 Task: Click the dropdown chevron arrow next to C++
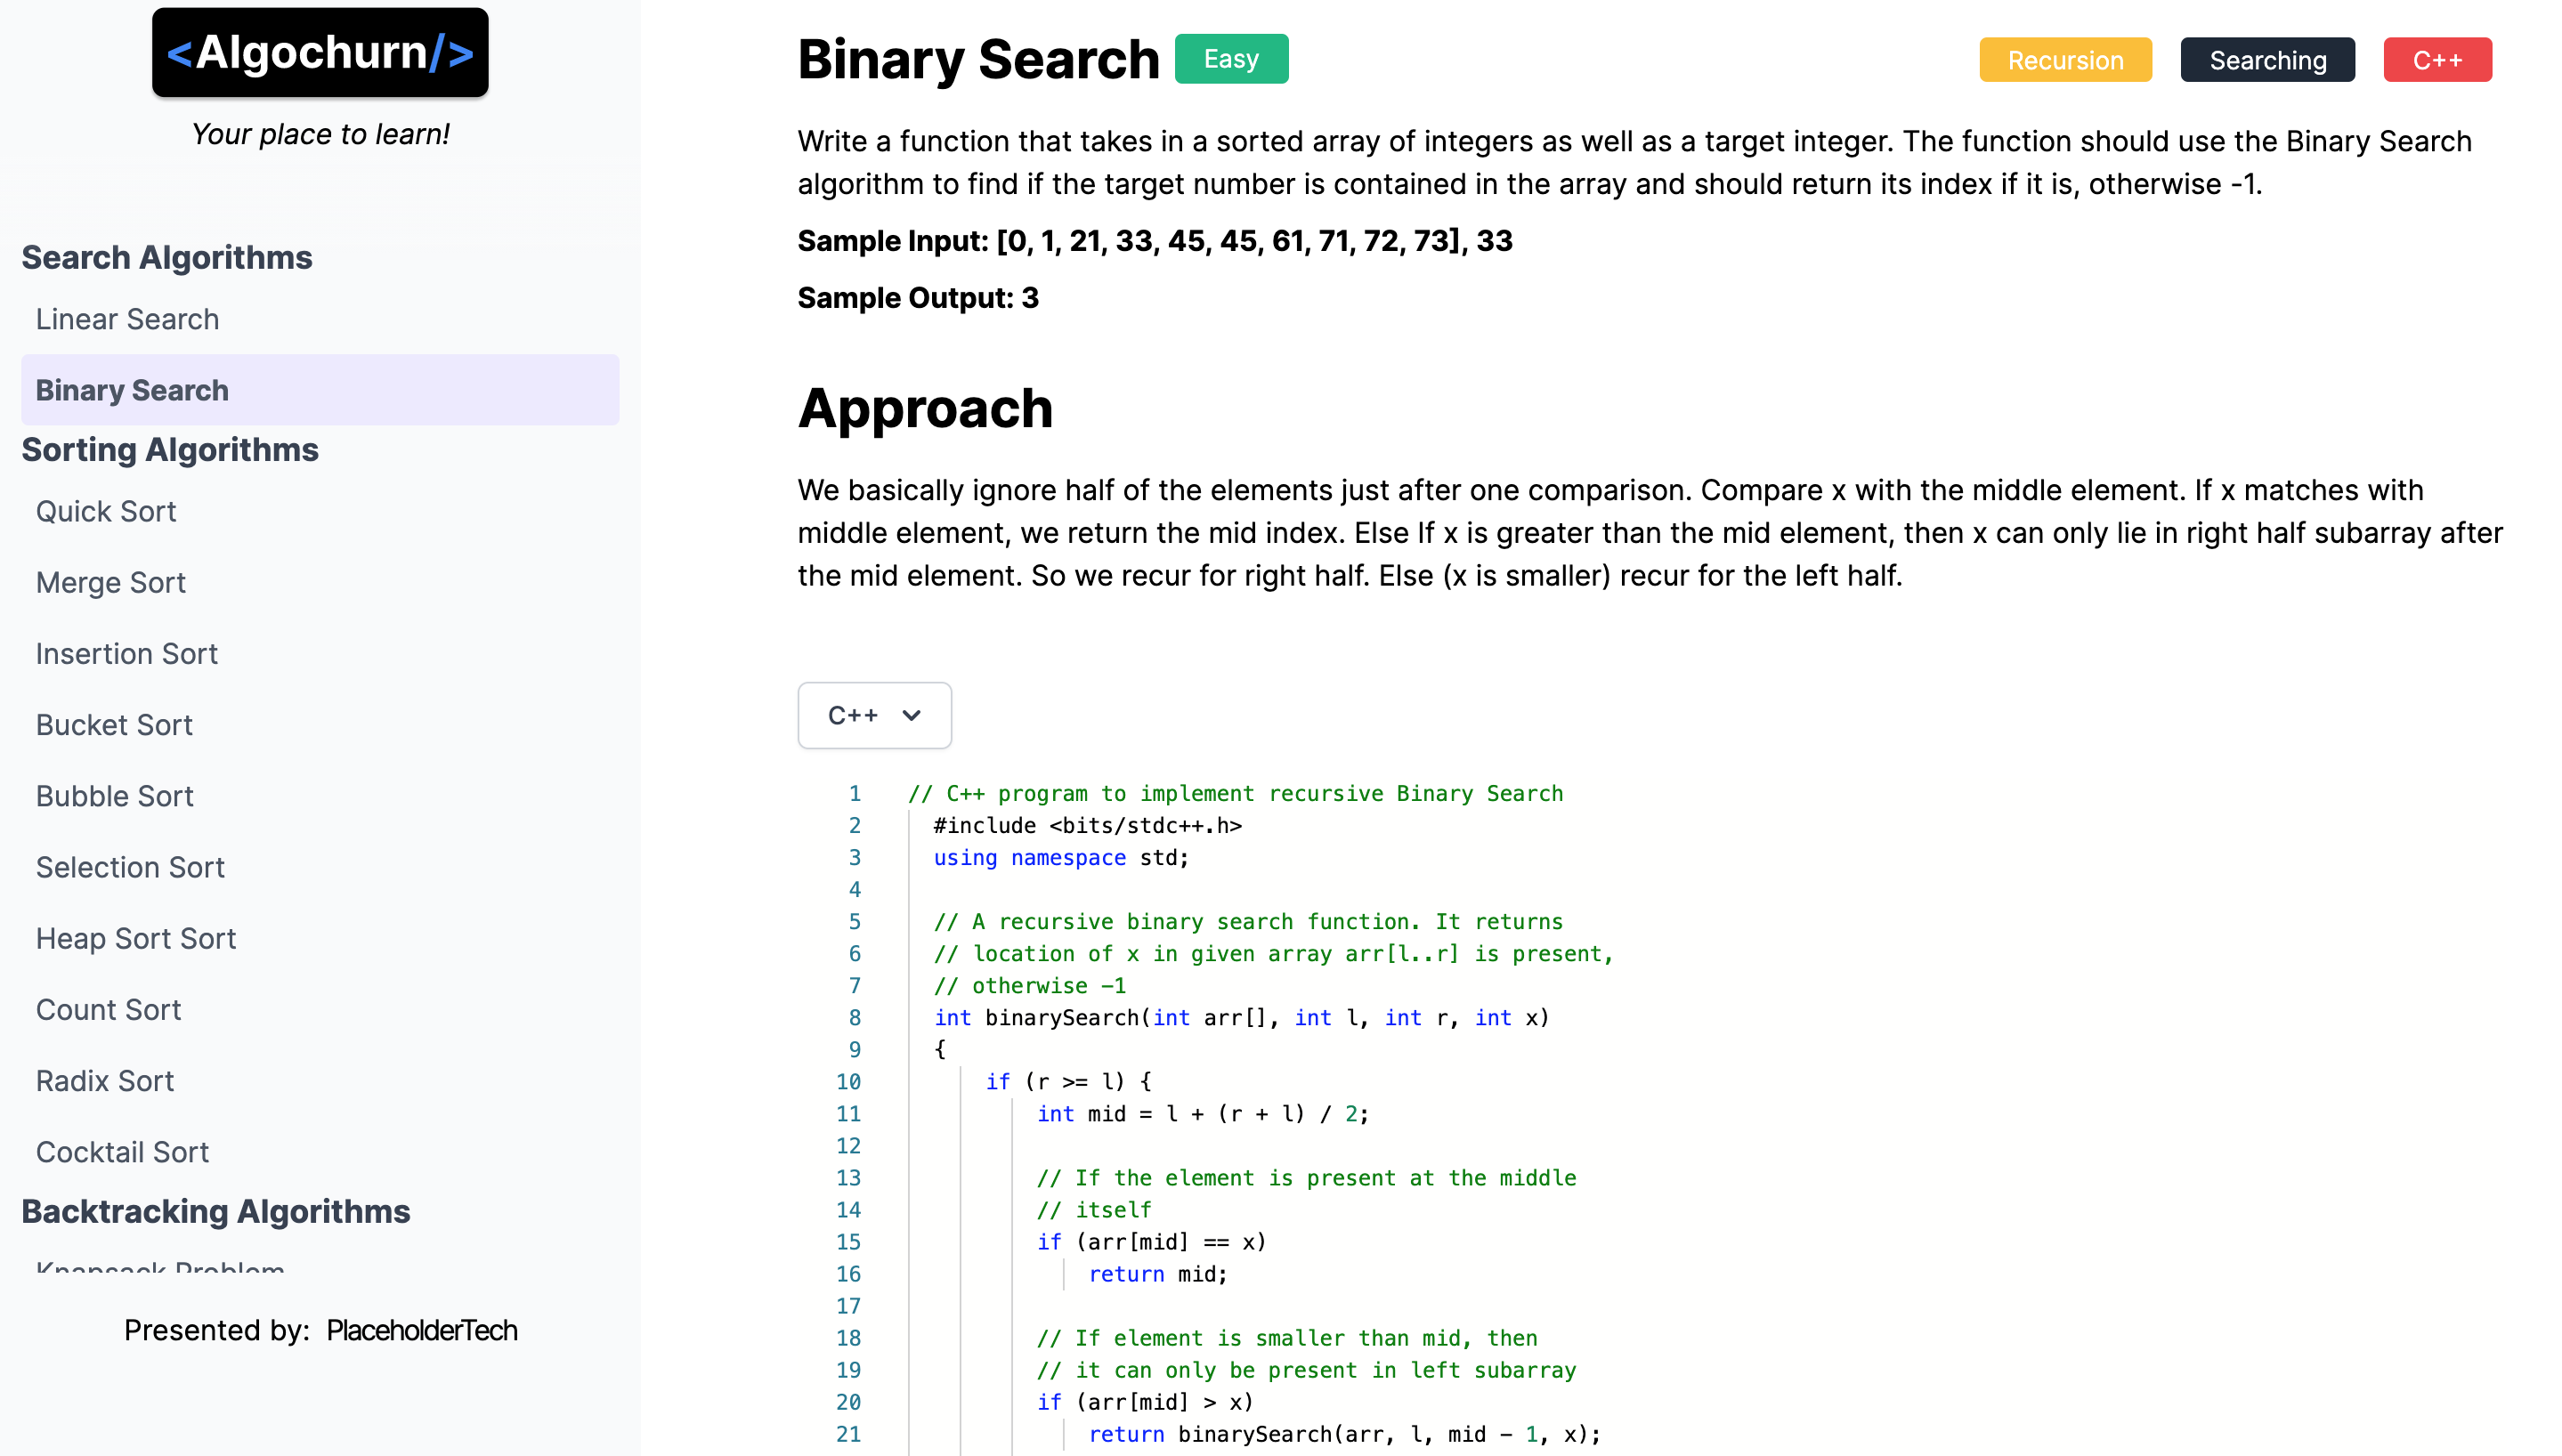click(x=911, y=715)
